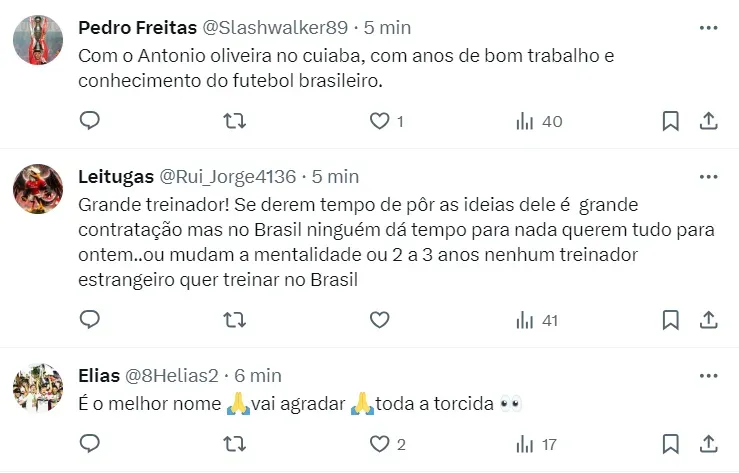739x473 pixels.
Task: Bookmark the Leitugas tweet
Action: tap(671, 320)
